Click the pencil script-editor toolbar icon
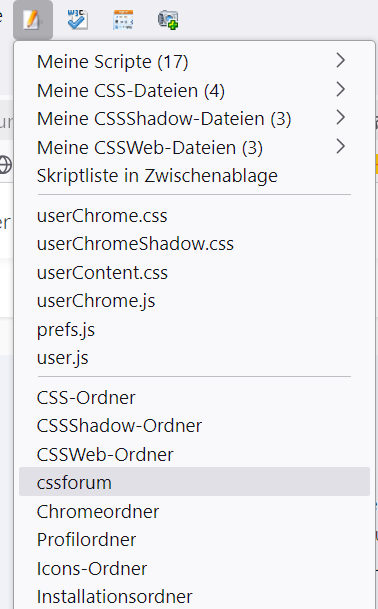This screenshot has width=378, height=609. (x=32, y=19)
